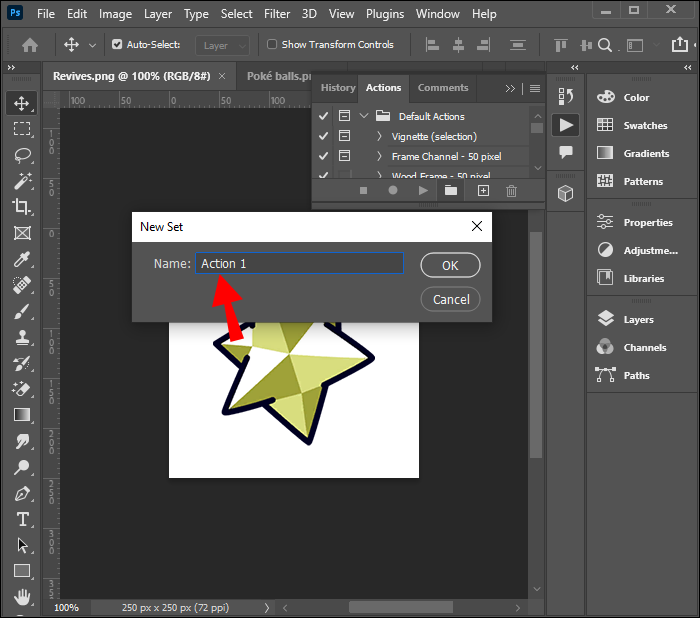This screenshot has width=700, height=618.
Task: Enable Show Transform Controls checkbox
Action: click(x=272, y=45)
